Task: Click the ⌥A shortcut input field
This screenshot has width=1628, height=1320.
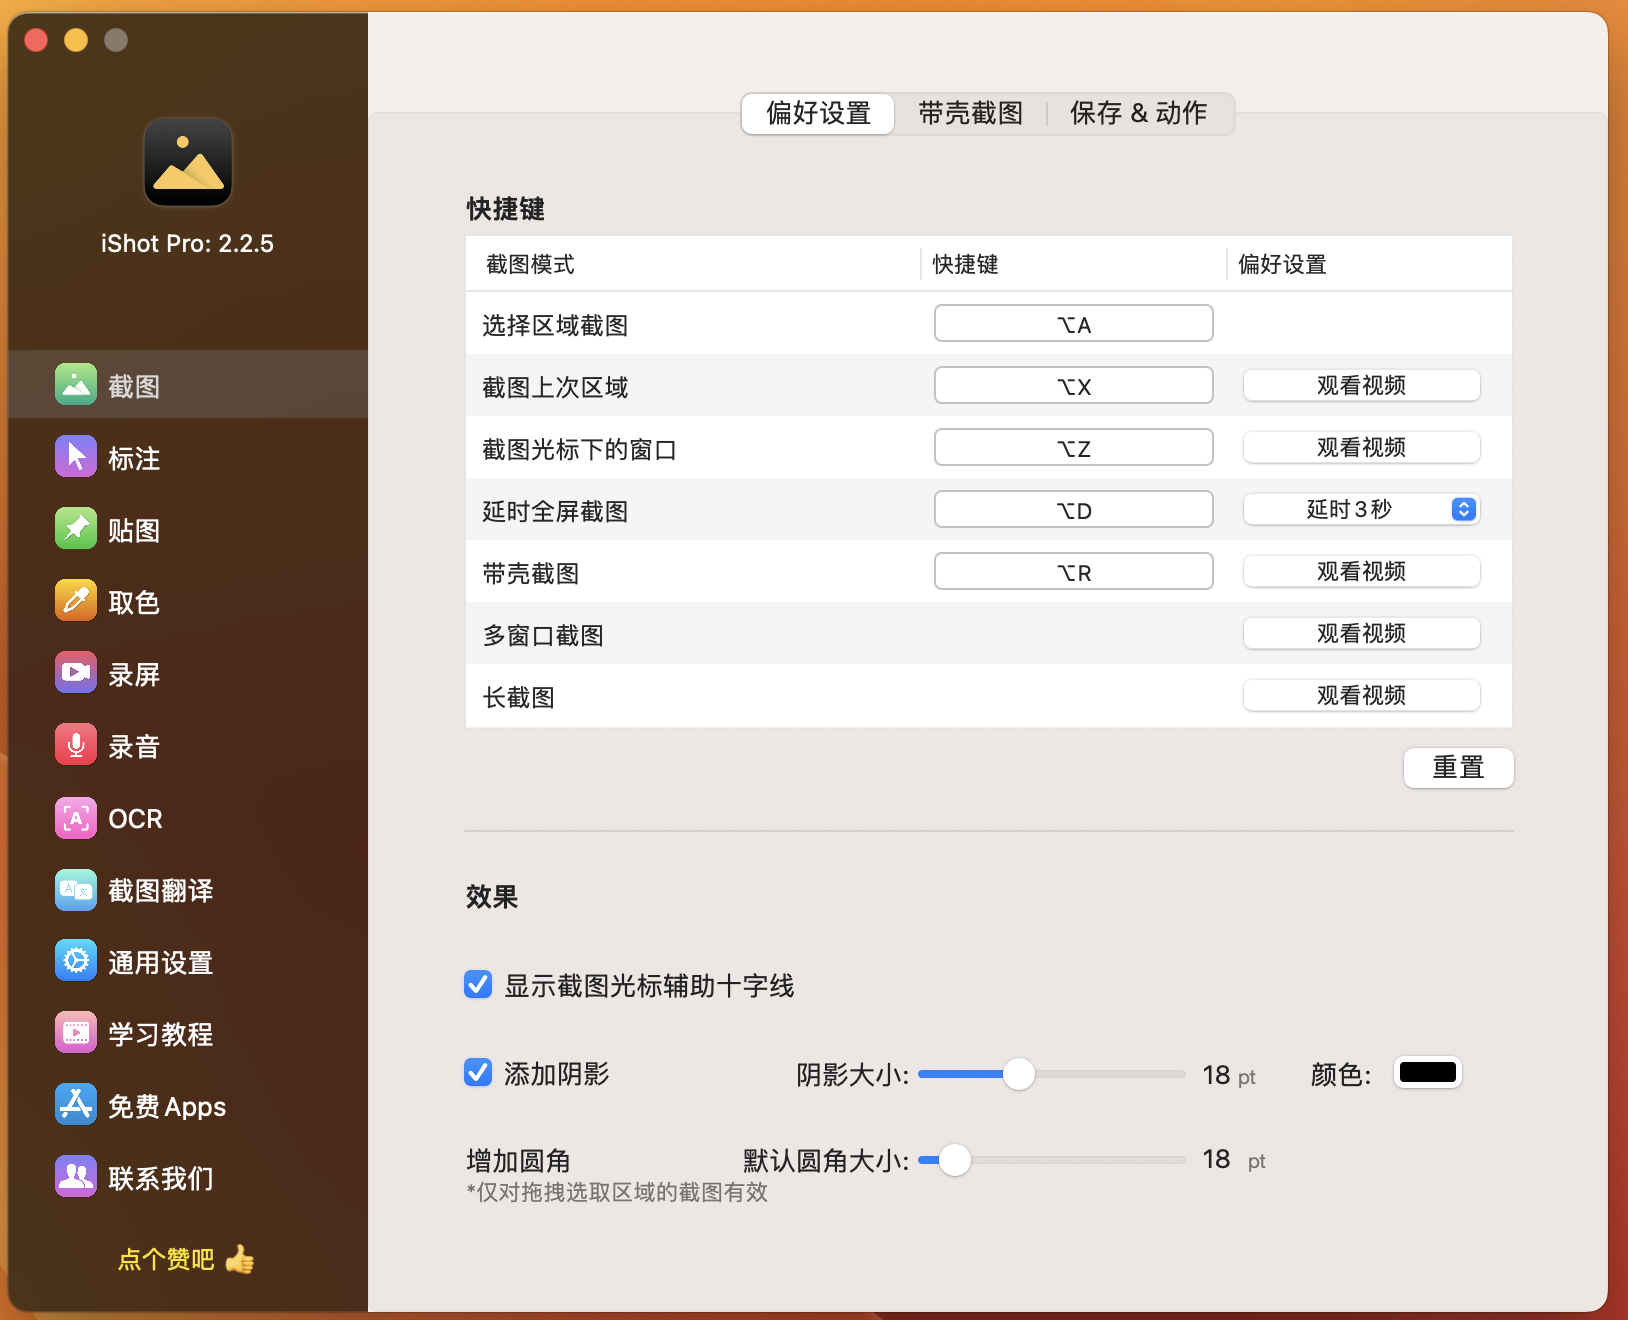Action: pos(1073,323)
